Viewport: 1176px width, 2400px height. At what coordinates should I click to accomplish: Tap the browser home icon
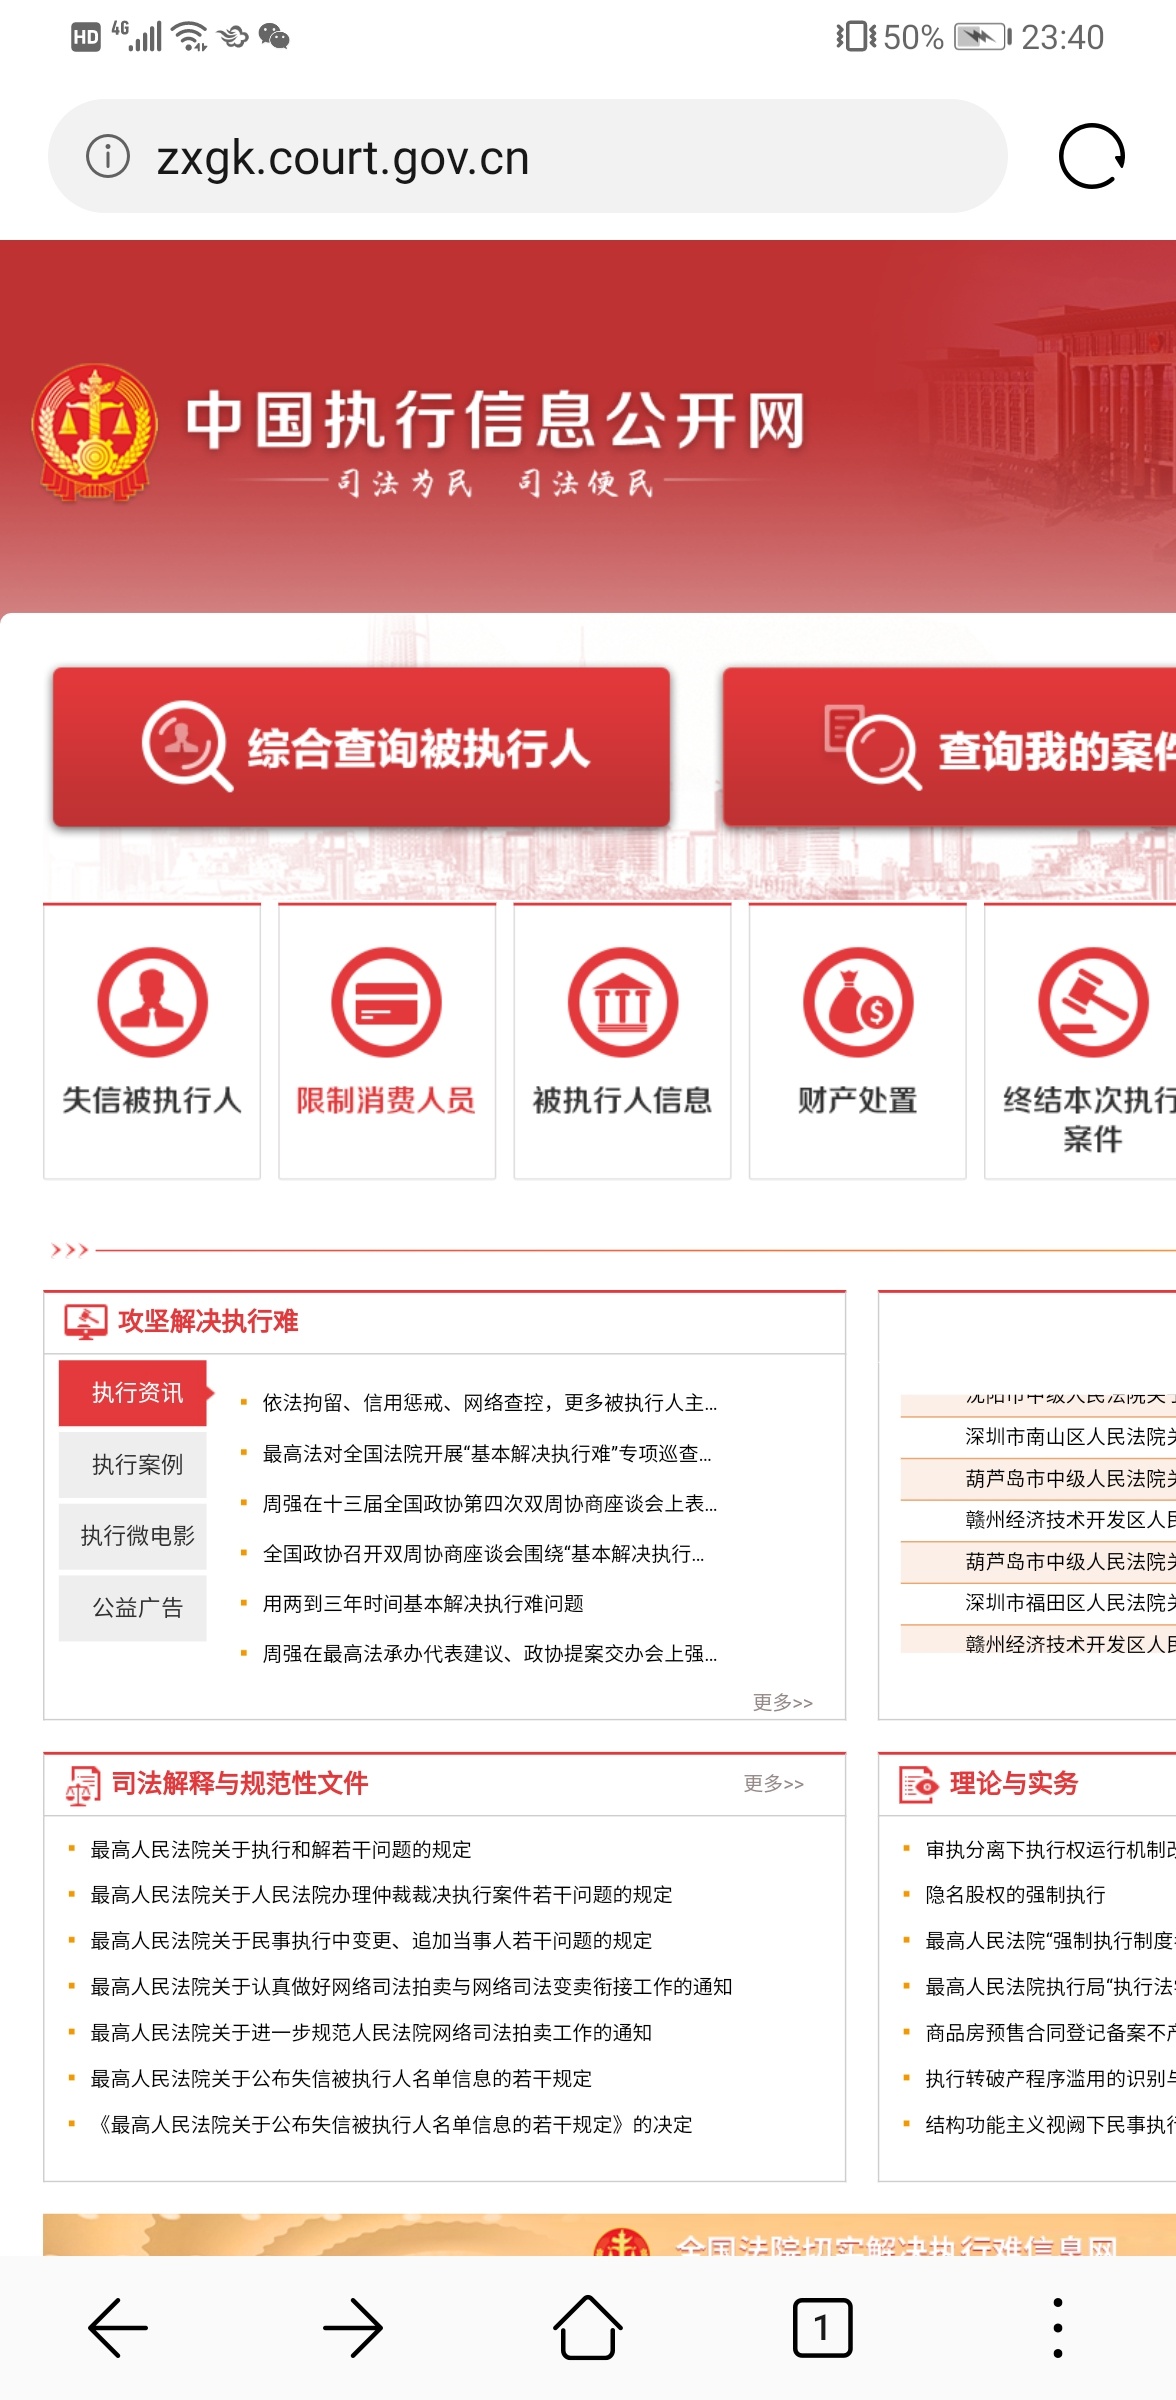pyautogui.click(x=588, y=2326)
